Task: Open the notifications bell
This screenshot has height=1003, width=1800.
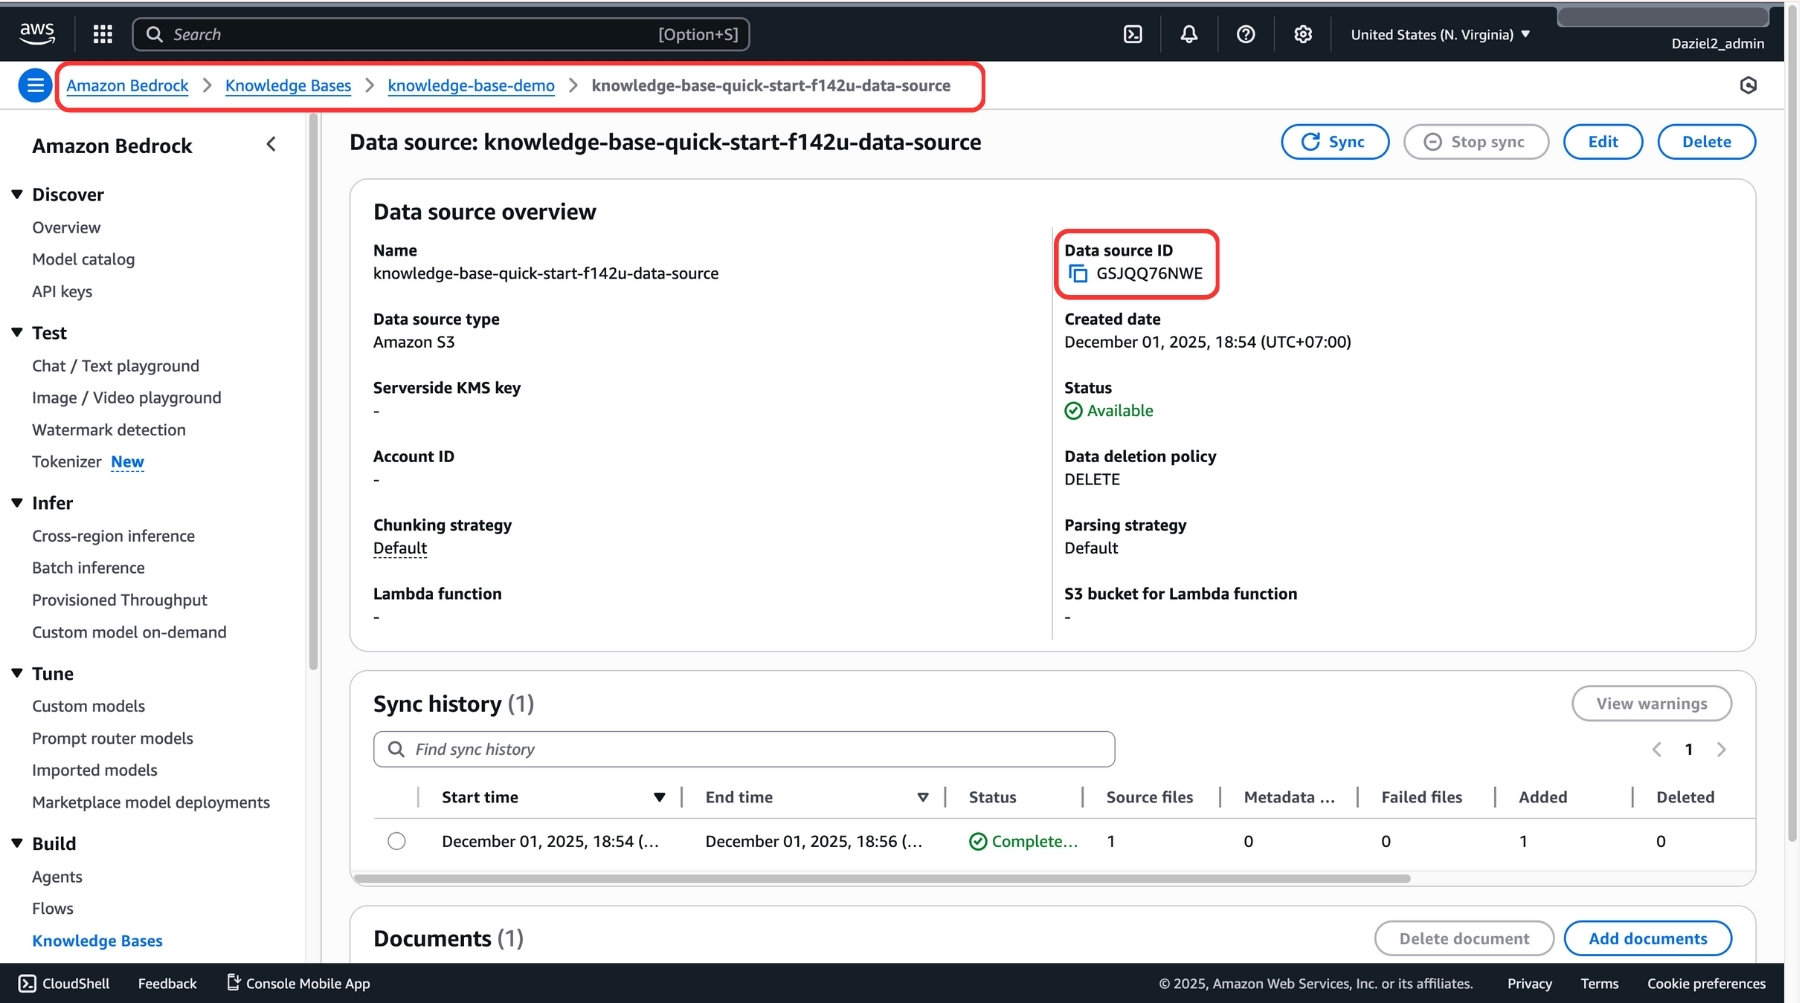Action: click(x=1189, y=34)
